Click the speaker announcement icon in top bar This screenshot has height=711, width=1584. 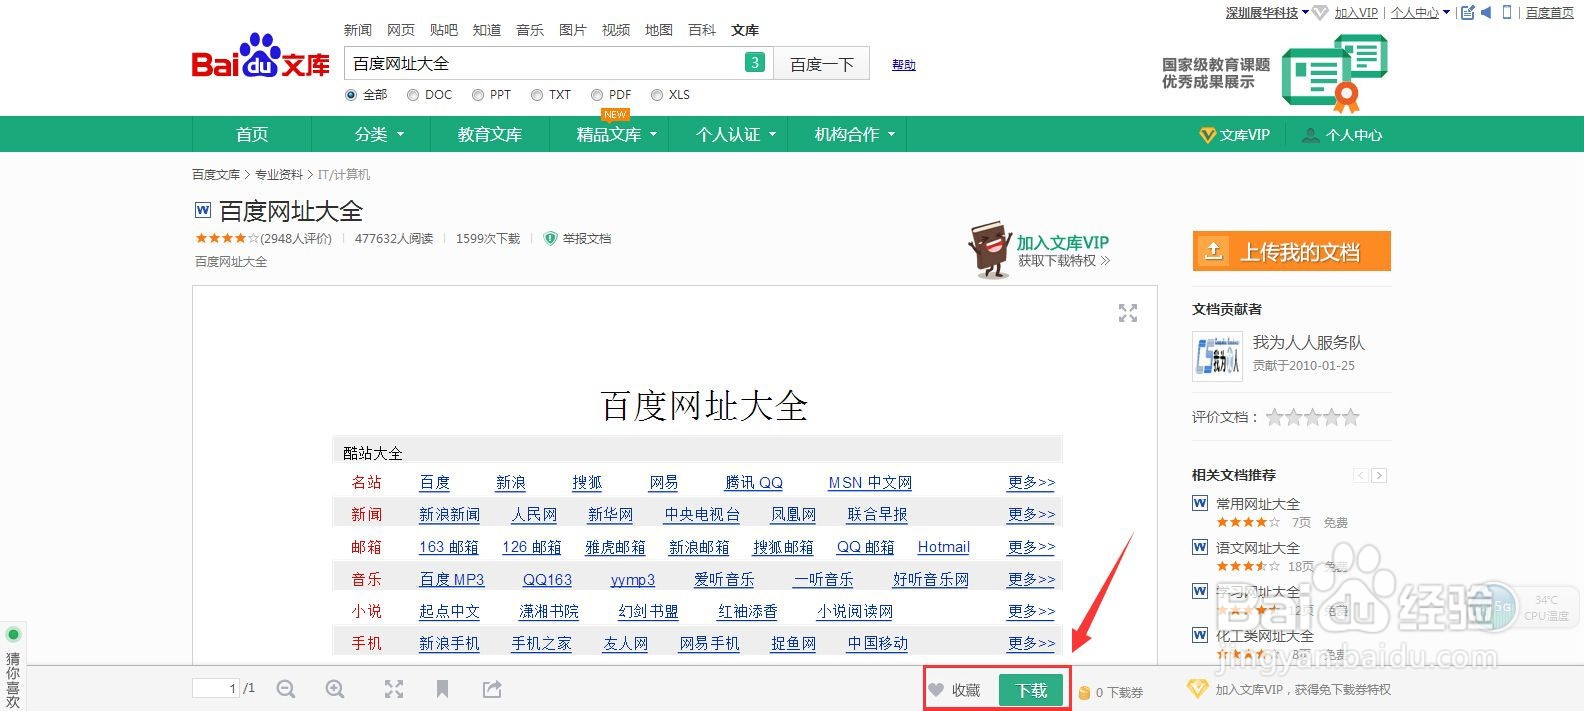(x=1486, y=12)
